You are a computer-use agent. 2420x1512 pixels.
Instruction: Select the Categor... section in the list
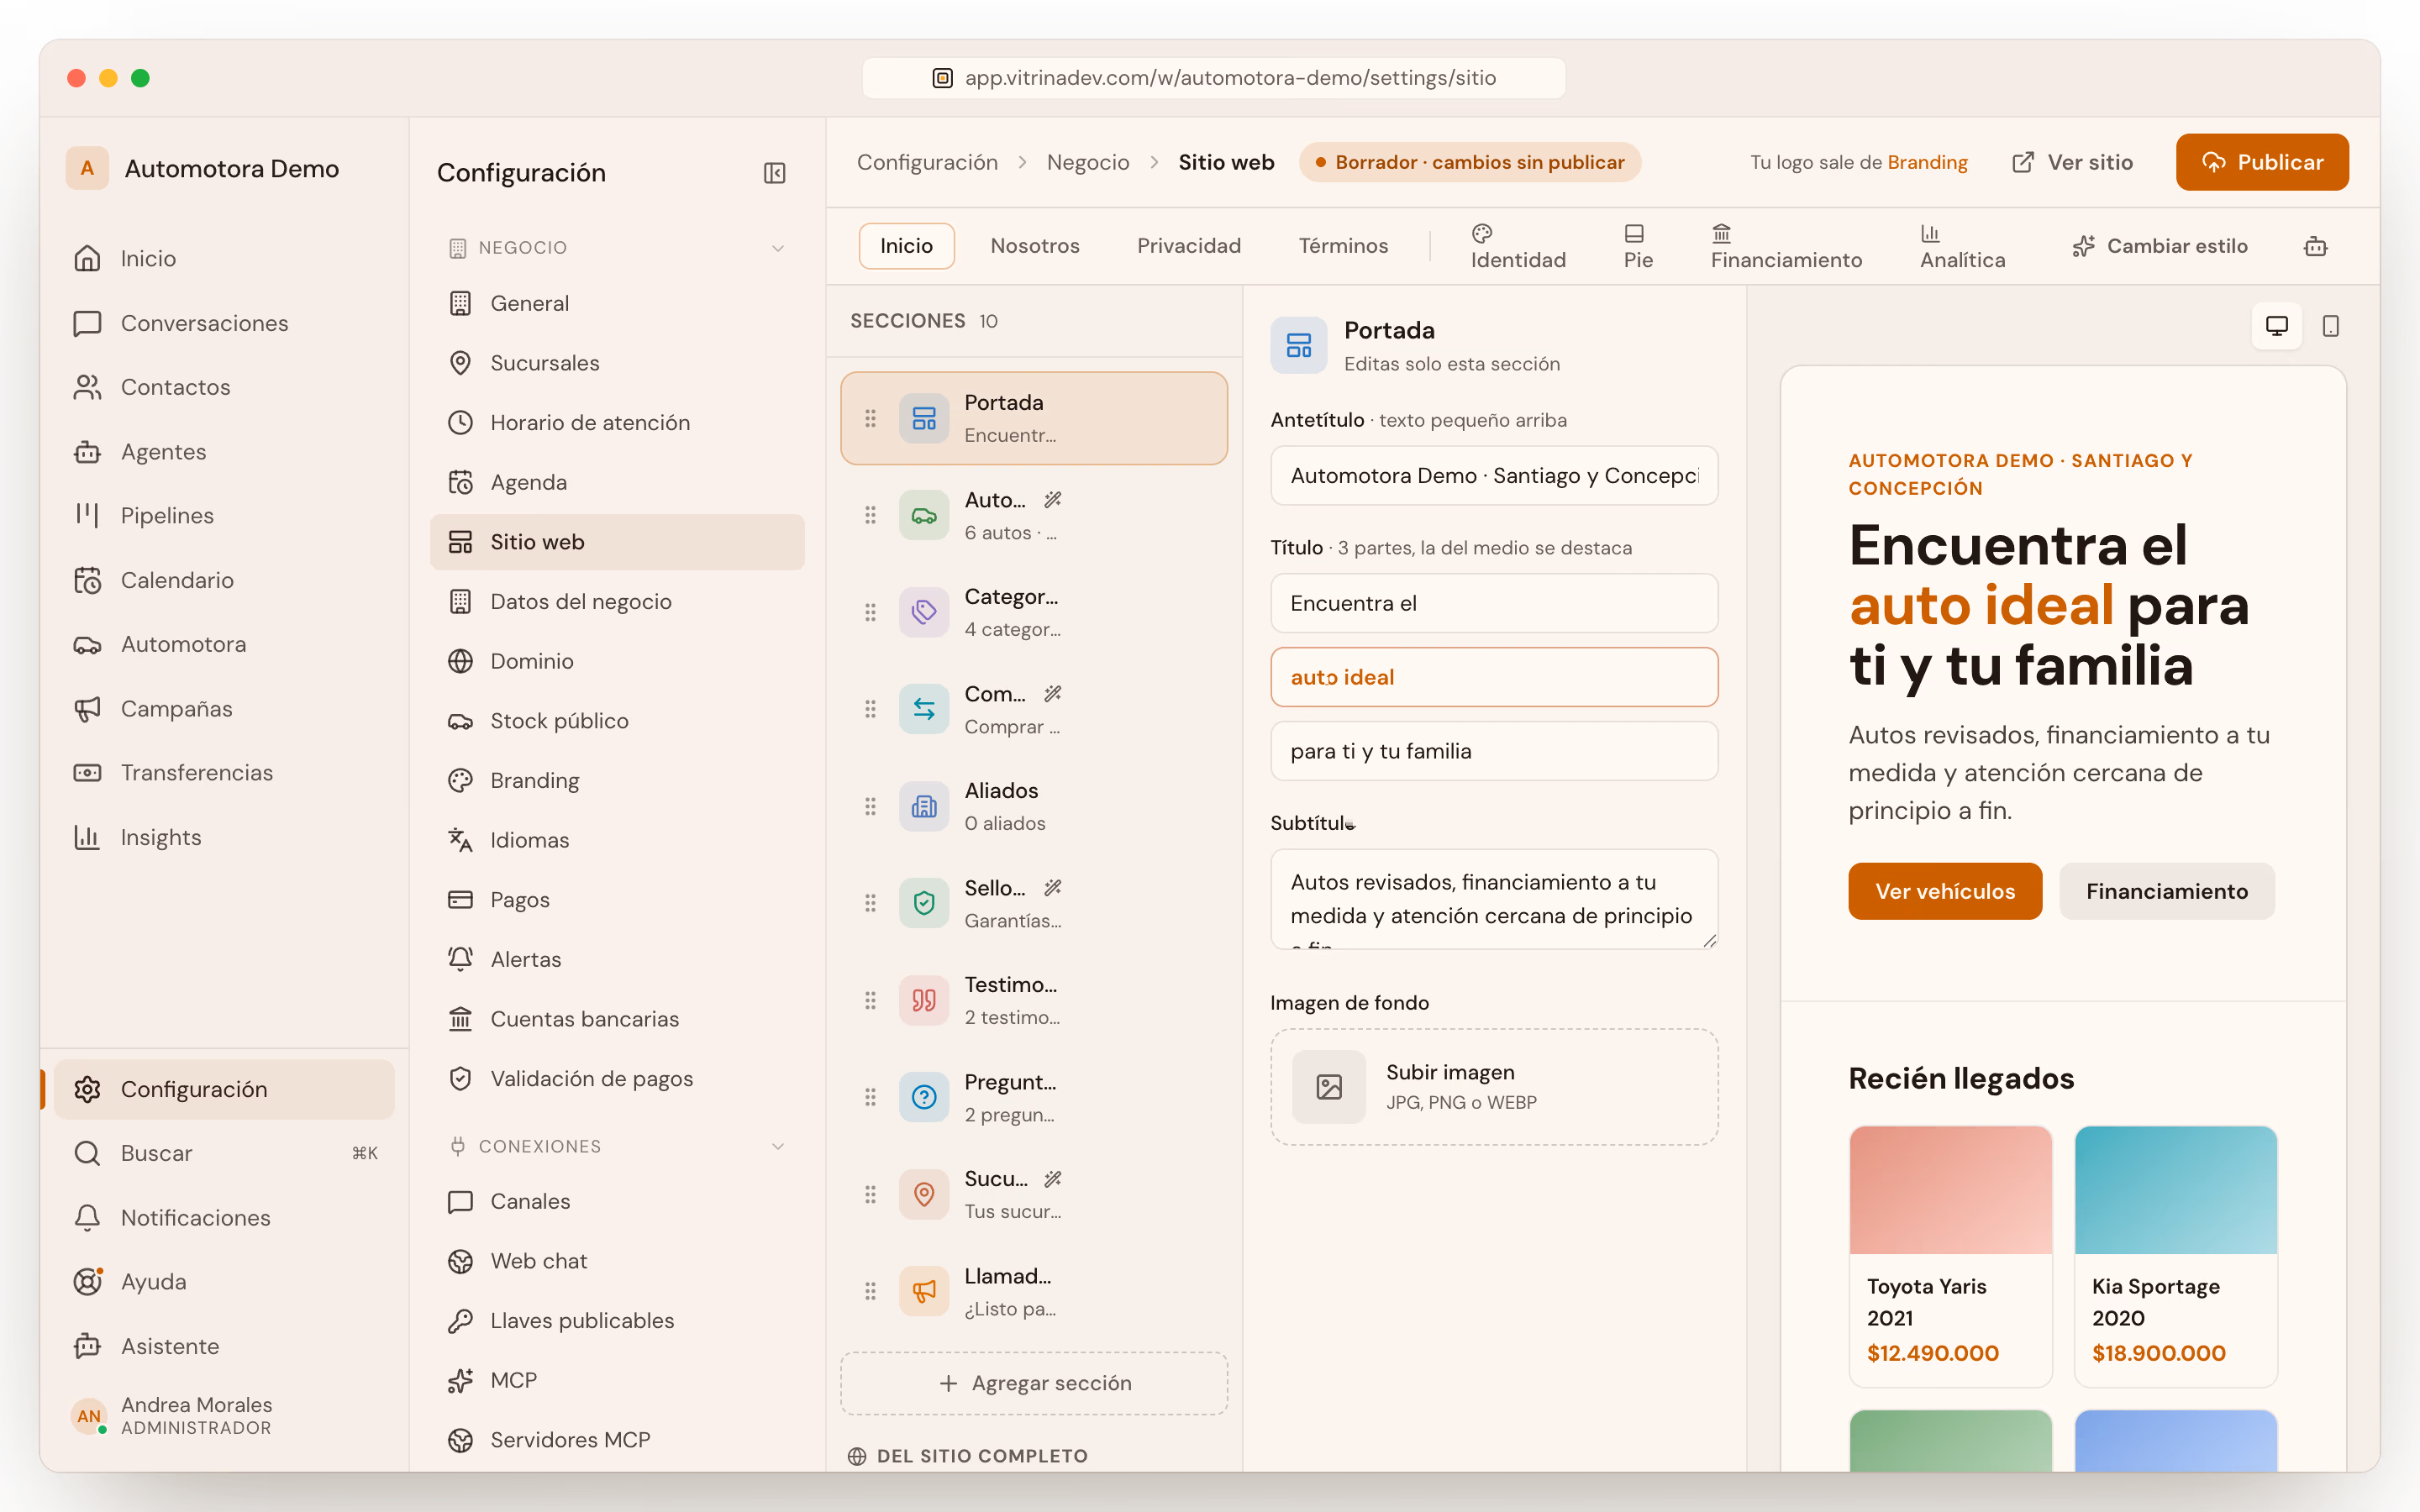click(1034, 612)
